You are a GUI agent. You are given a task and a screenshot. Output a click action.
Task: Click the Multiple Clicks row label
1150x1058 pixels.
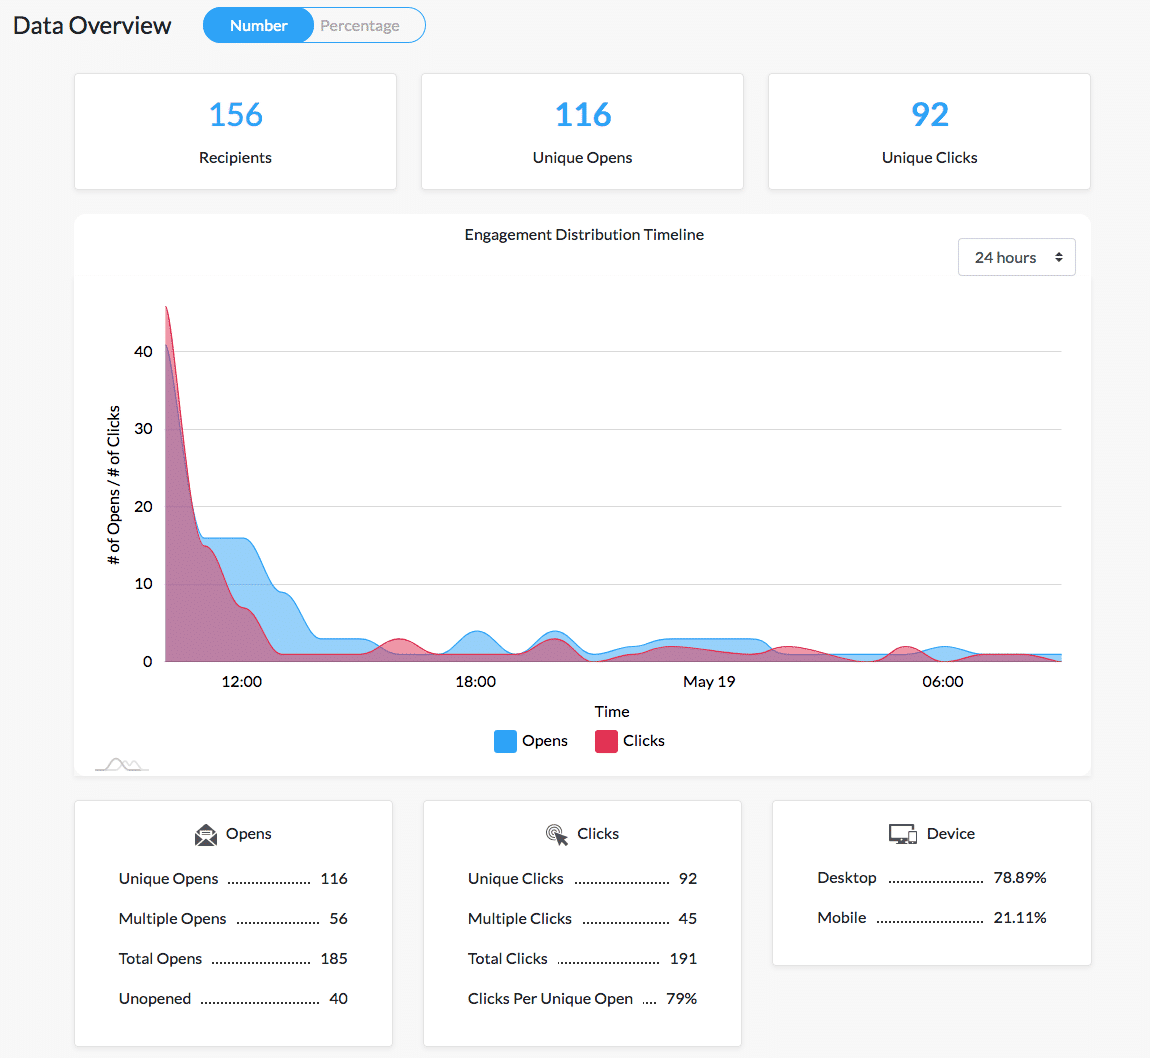point(519,919)
